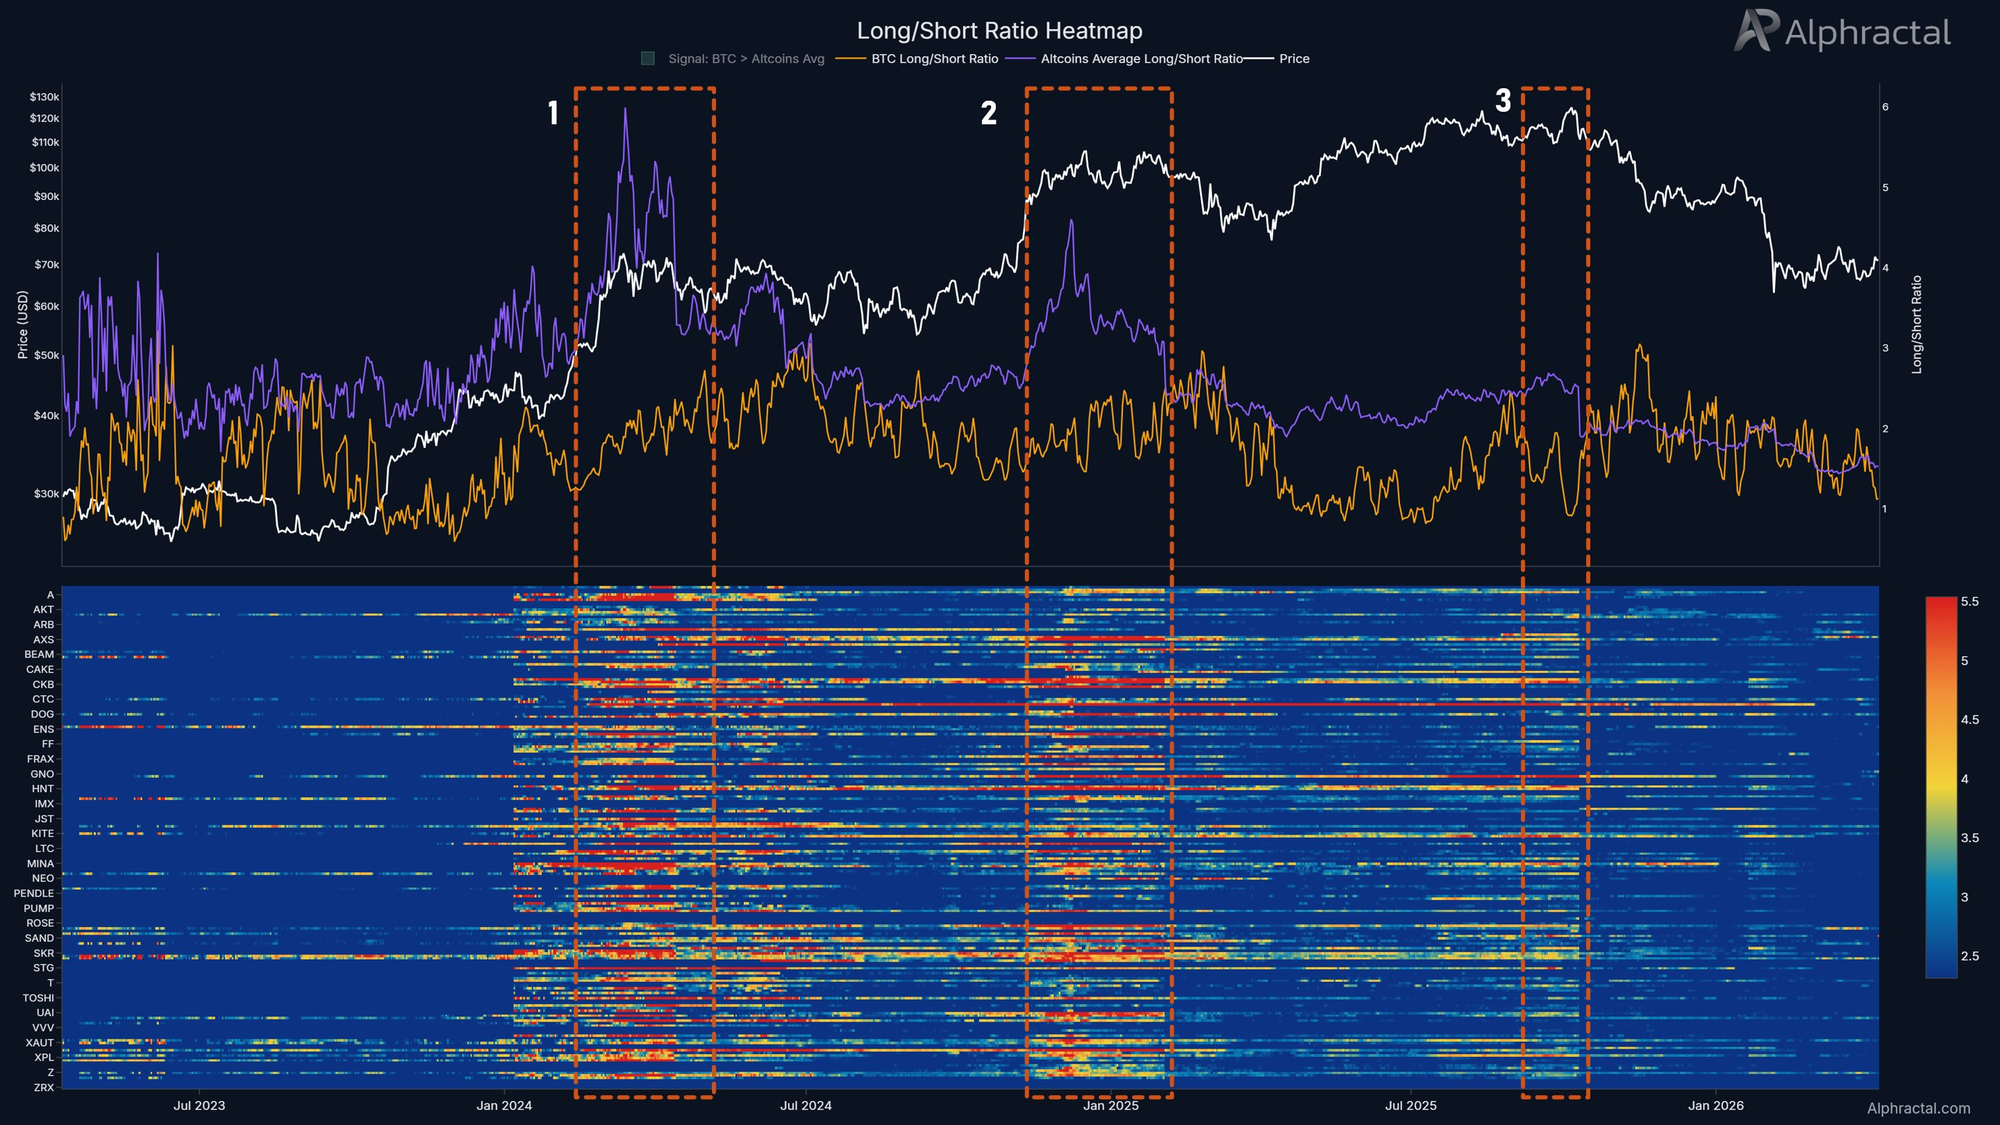Click the $100k price axis label
Screen dimensions: 2000x1125
[45, 168]
